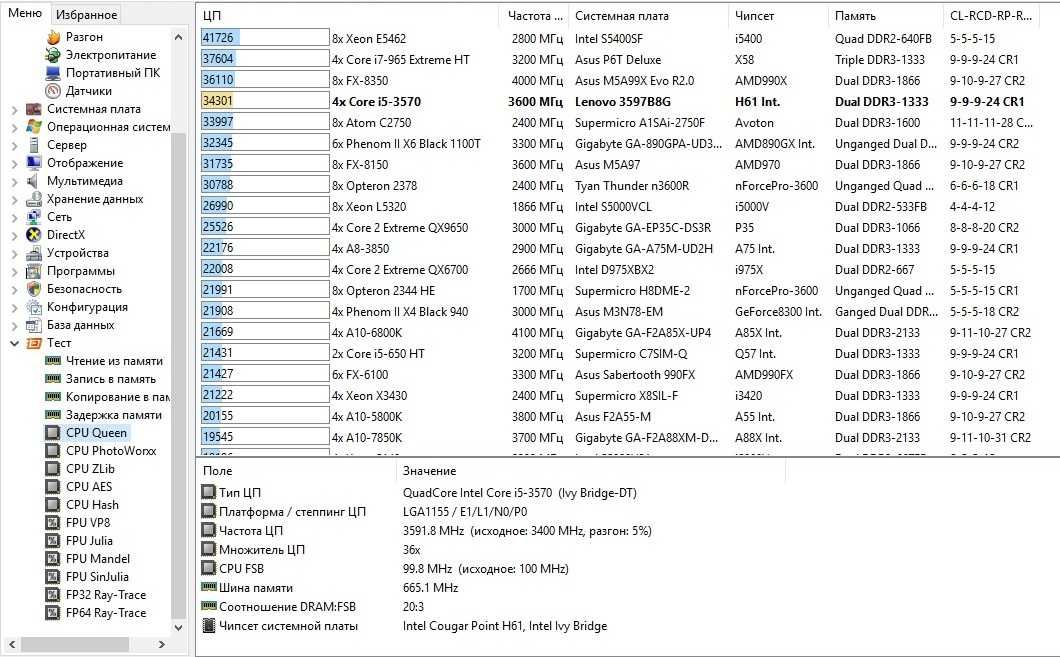Select the FP64 Ray-Trace test

105,613
